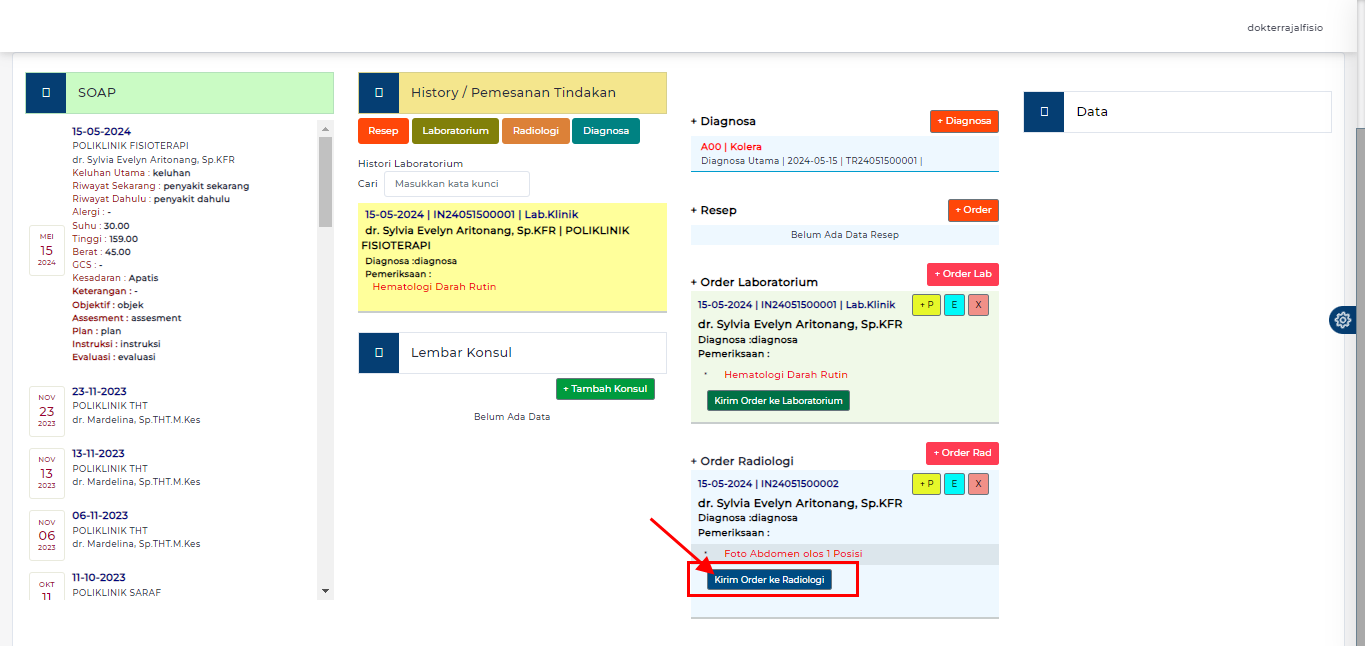Screen dimensions: 1365x646
Task: Click the red X icon on the lab order
Action: [978, 304]
